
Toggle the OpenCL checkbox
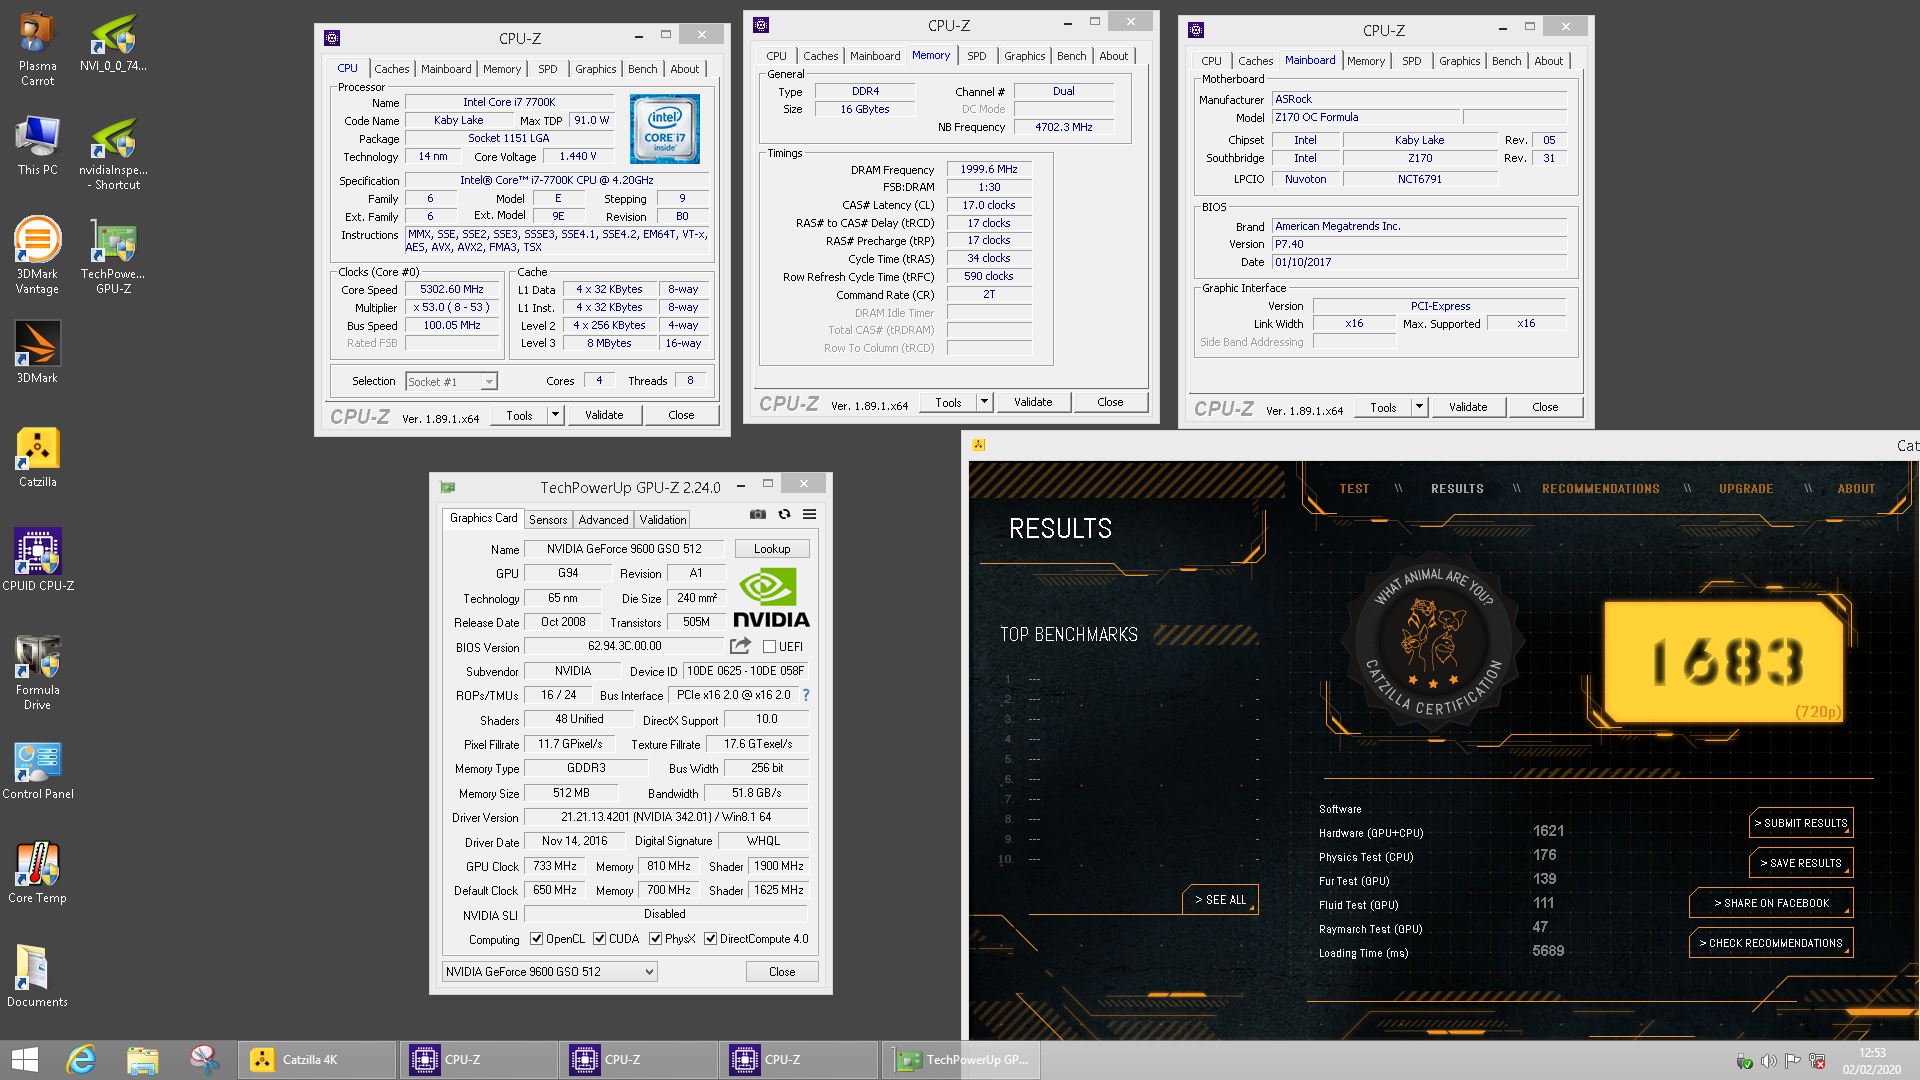click(536, 939)
